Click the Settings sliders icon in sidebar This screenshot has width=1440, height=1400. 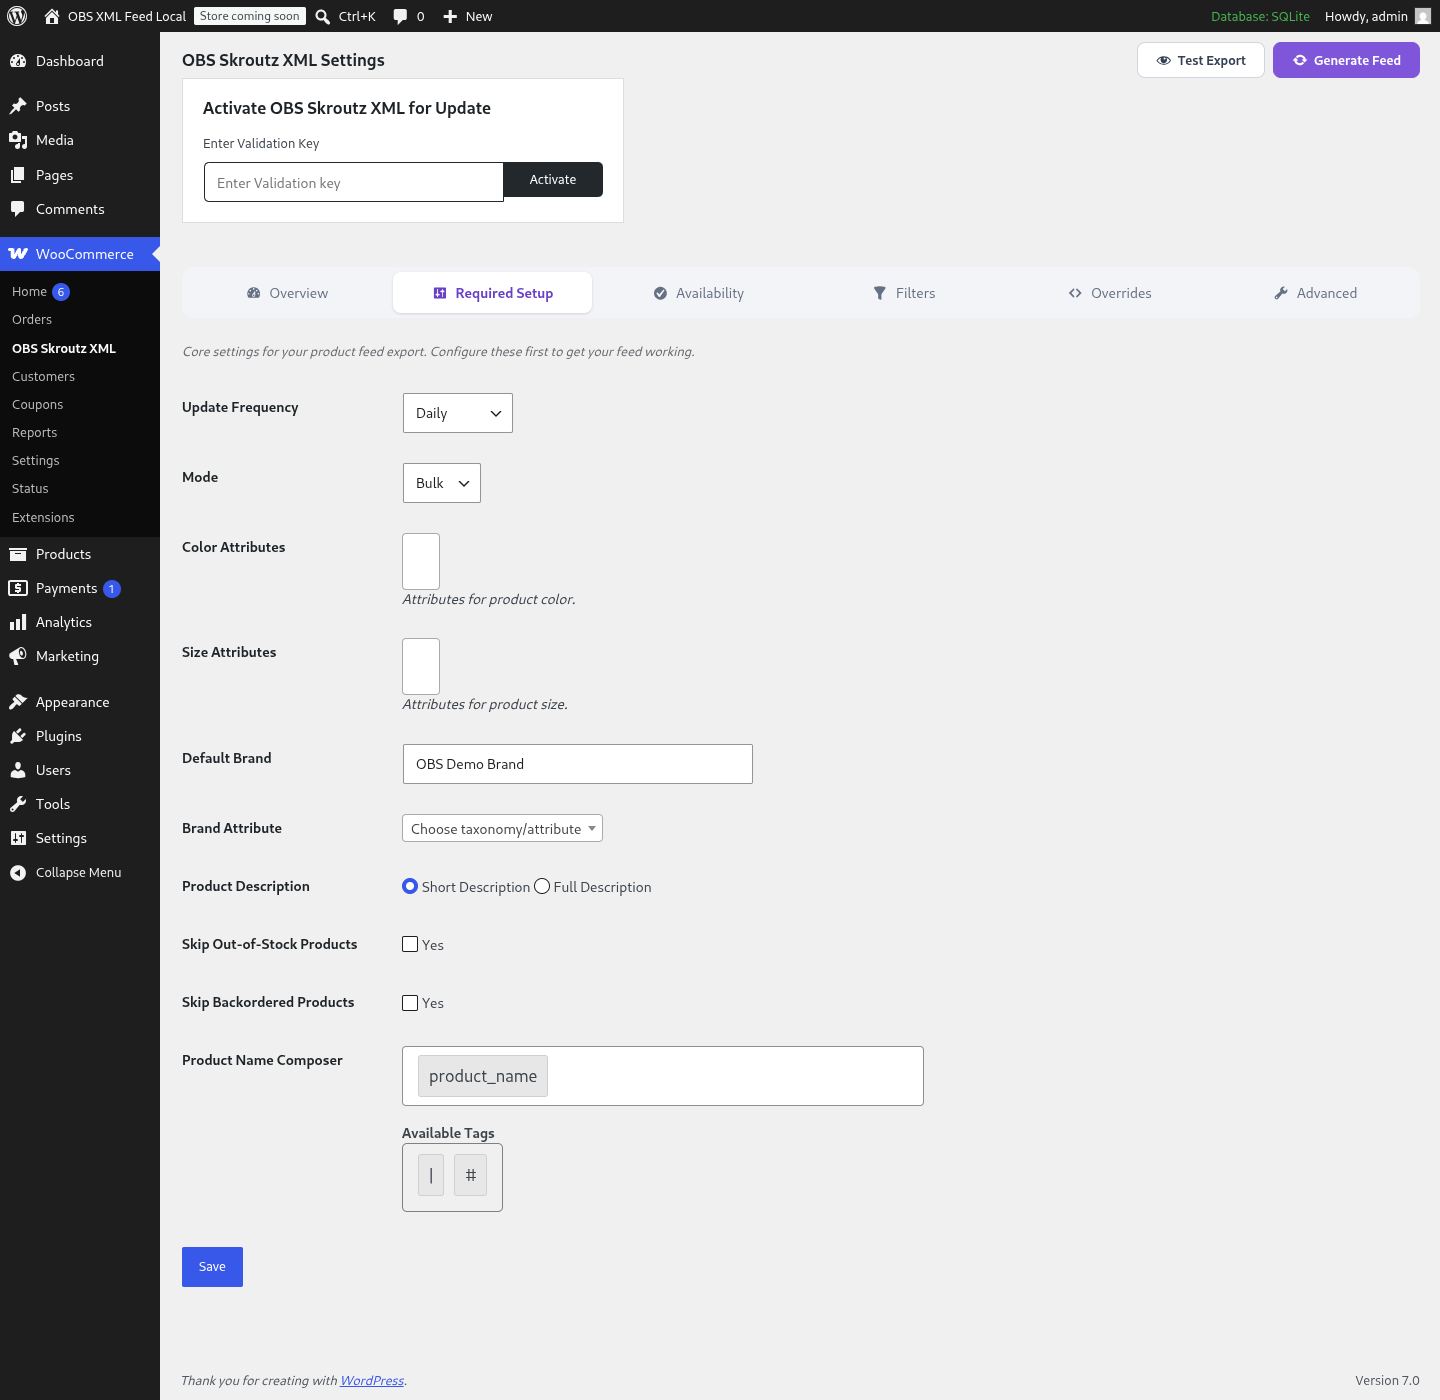pyautogui.click(x=18, y=838)
